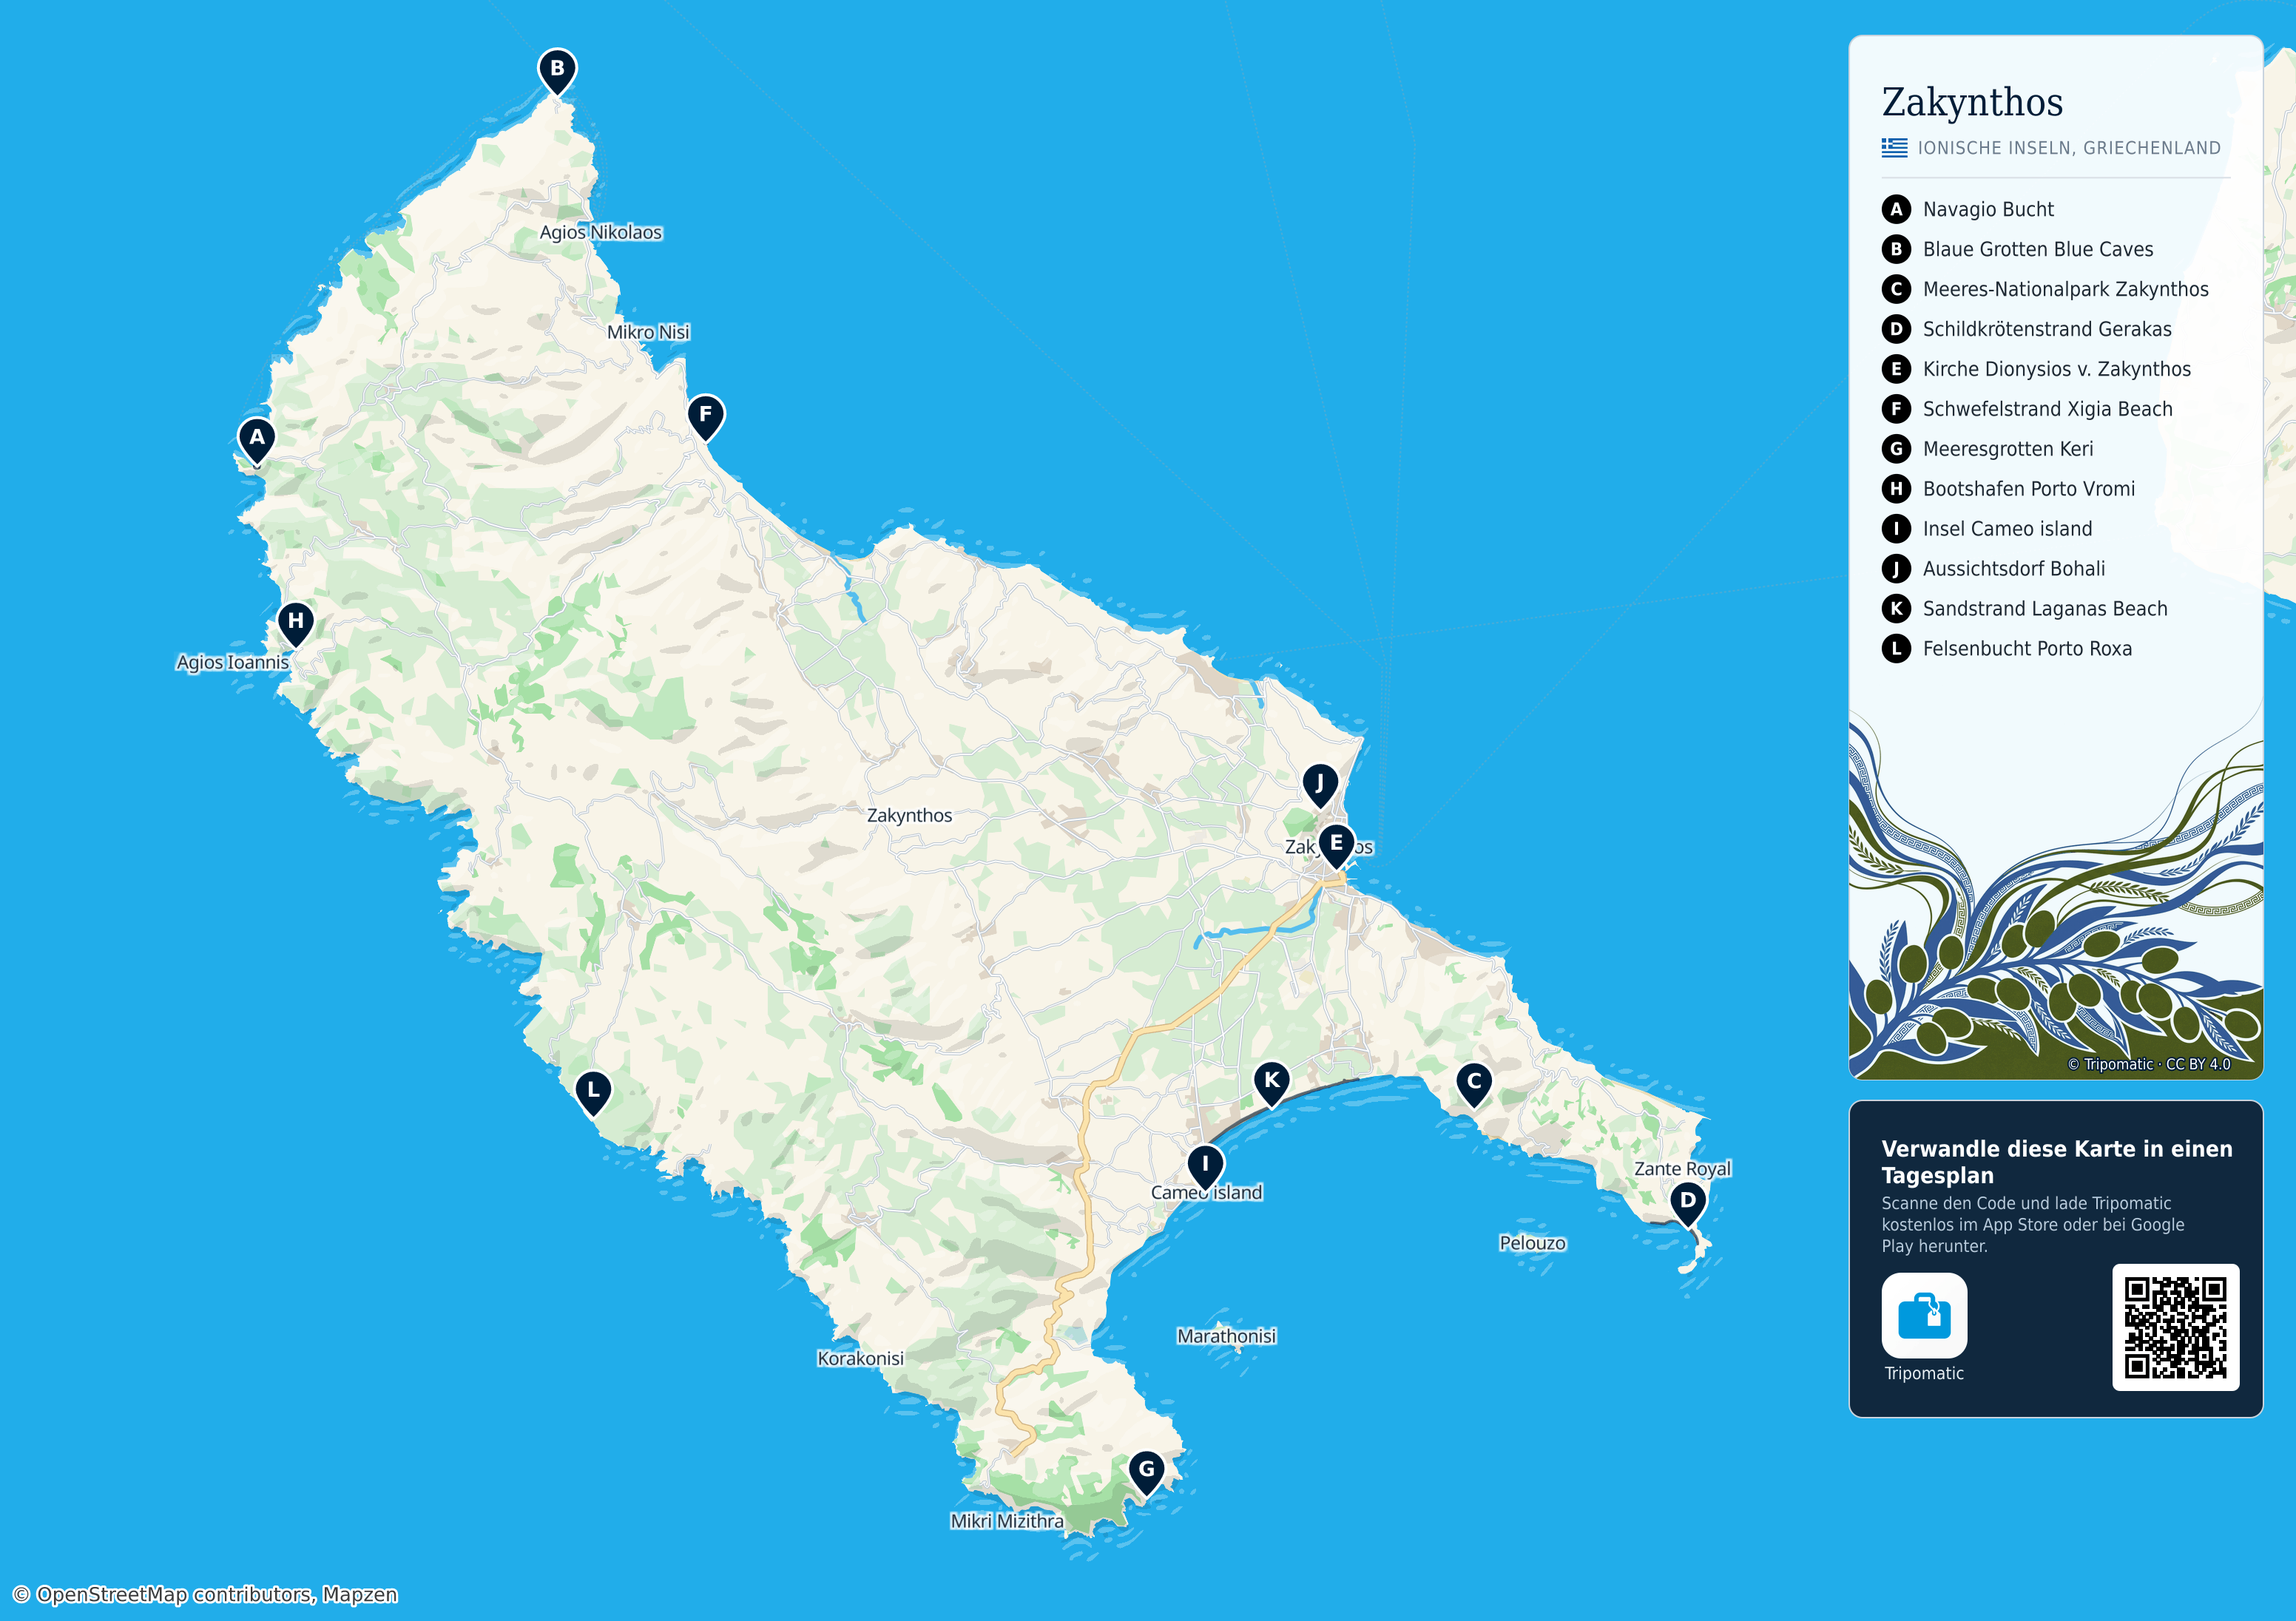
Task: Select map pin B at the northern tip
Action: pyautogui.click(x=557, y=72)
